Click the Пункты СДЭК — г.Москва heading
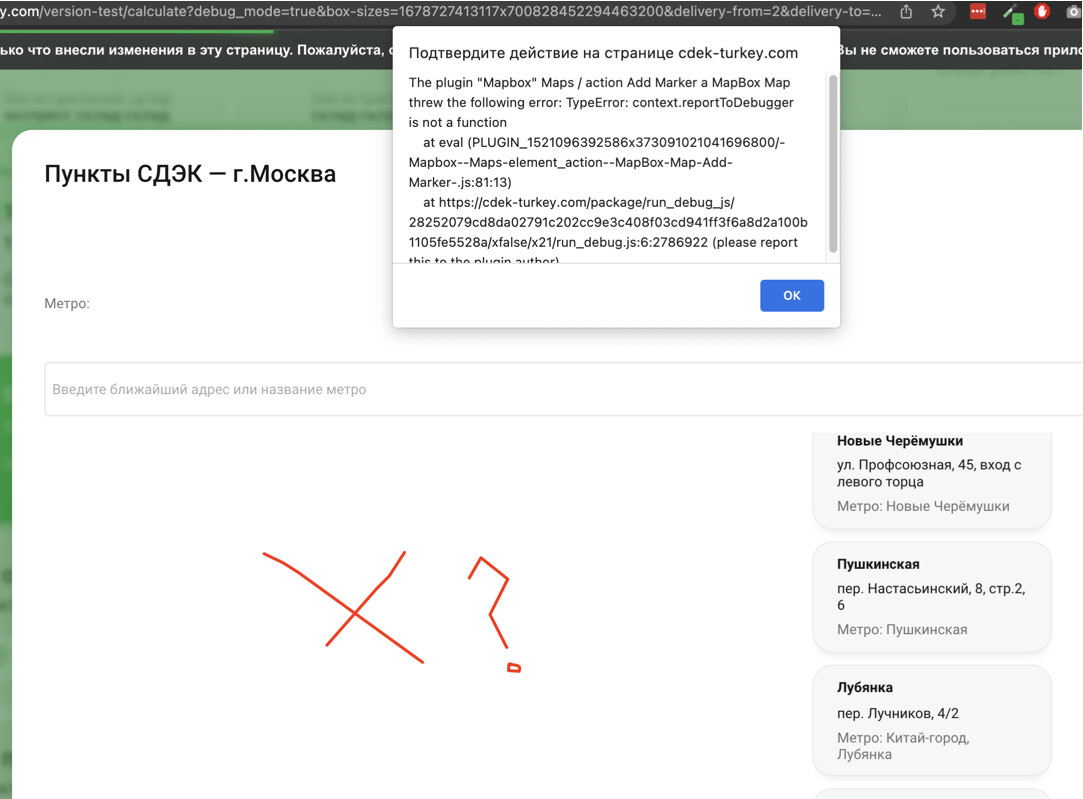This screenshot has width=1083, height=799. coord(190,174)
